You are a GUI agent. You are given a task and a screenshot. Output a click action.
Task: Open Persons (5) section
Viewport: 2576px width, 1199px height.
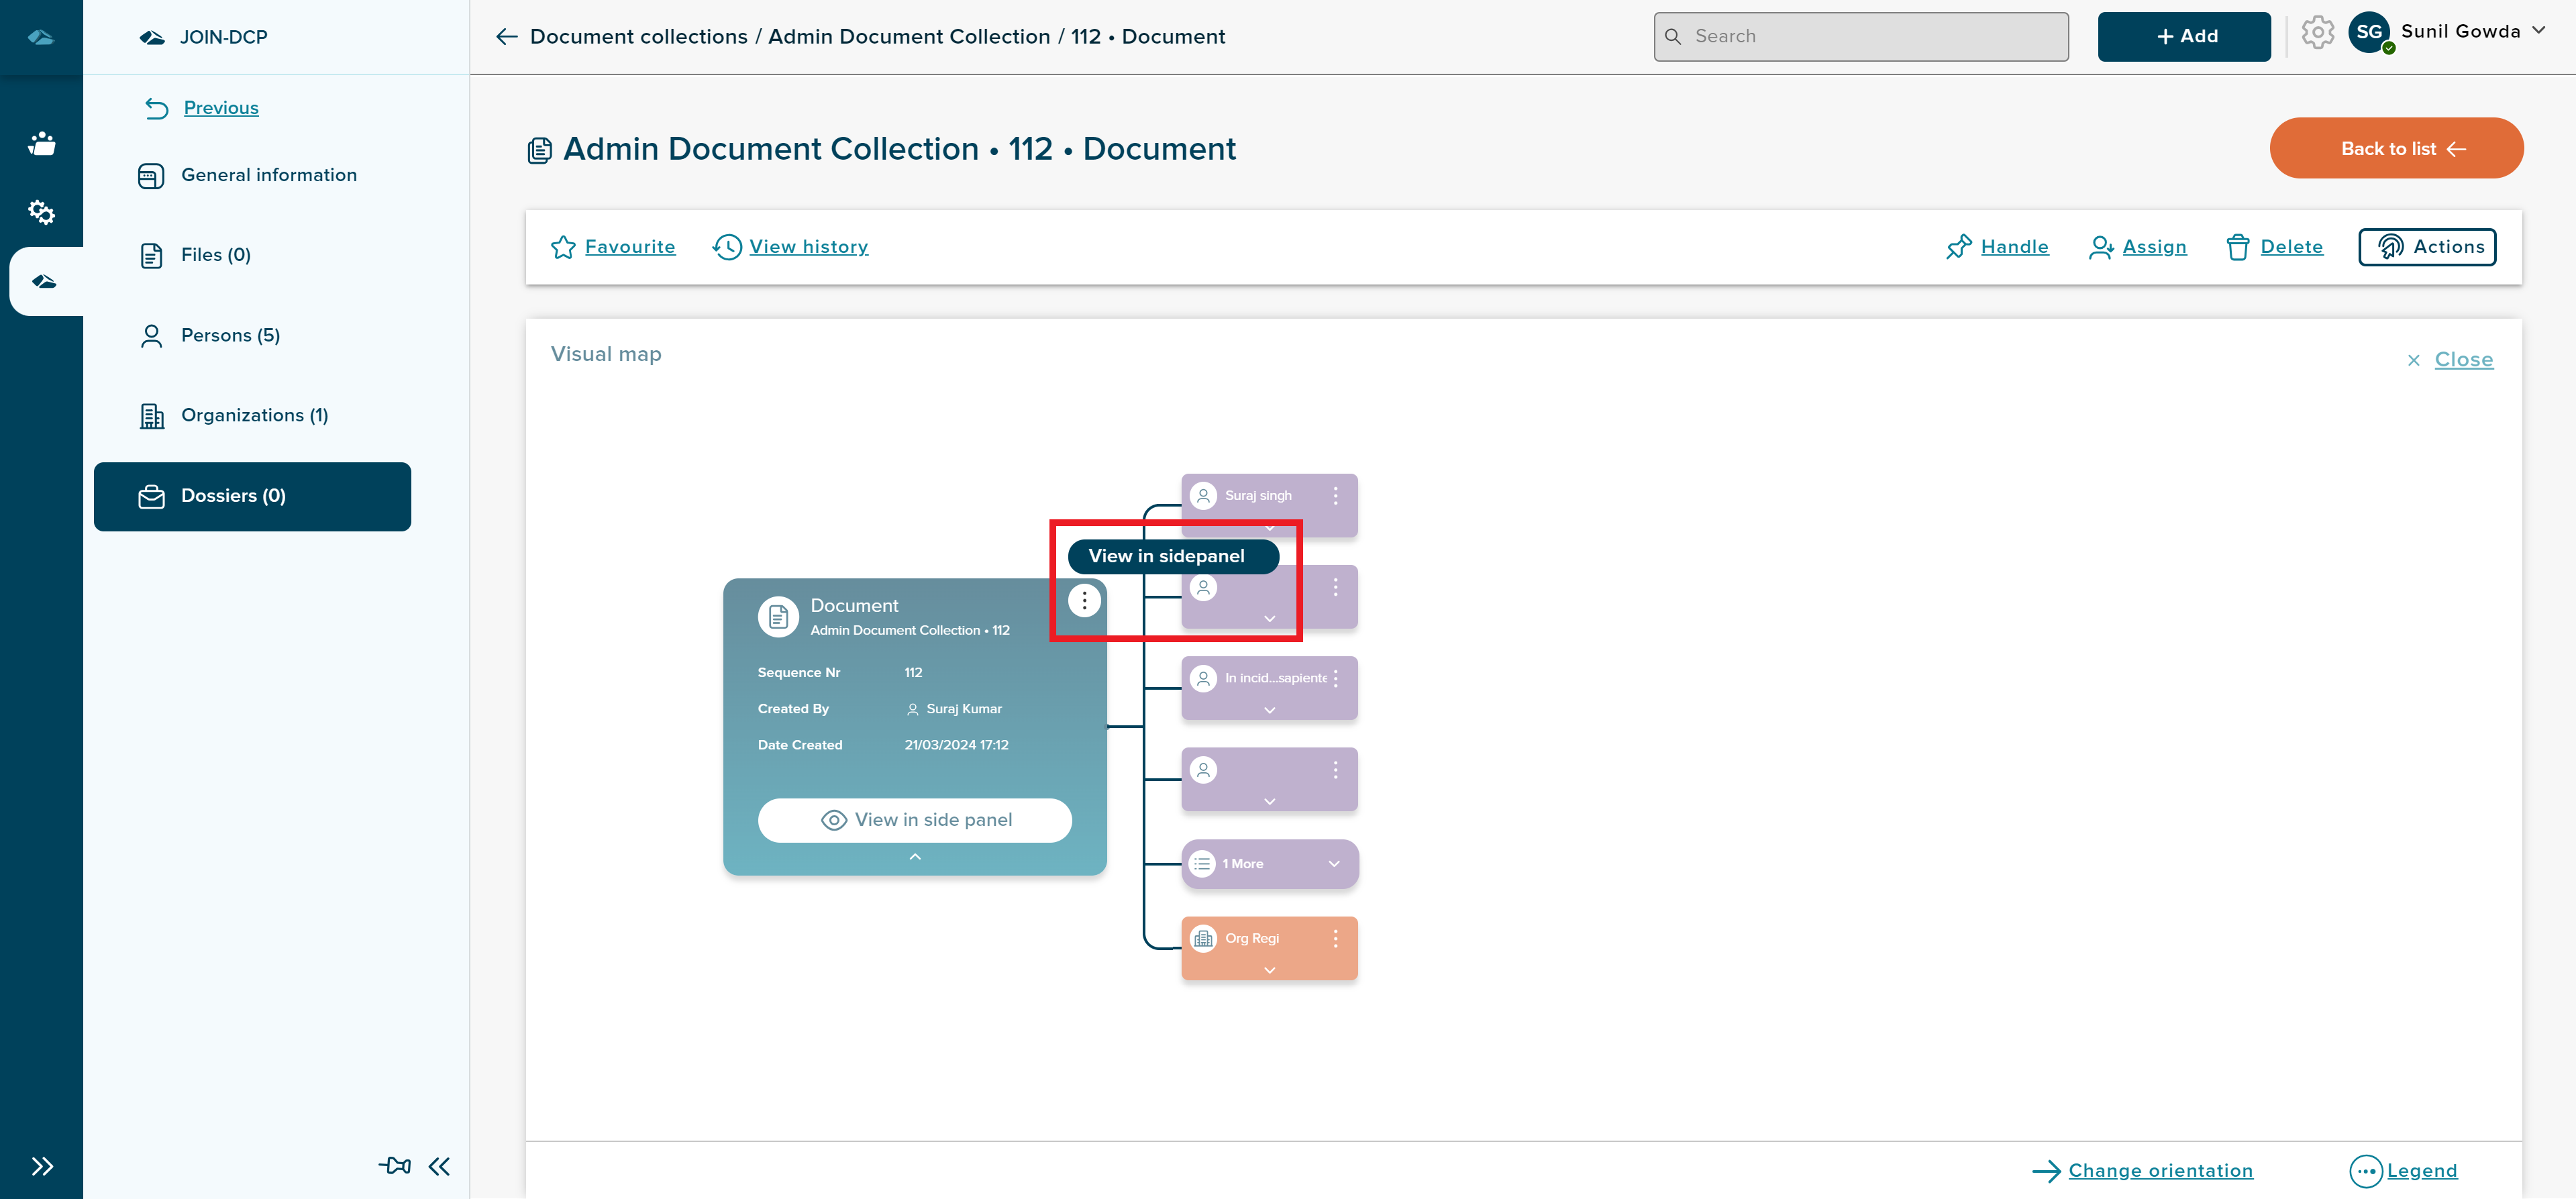coord(230,335)
